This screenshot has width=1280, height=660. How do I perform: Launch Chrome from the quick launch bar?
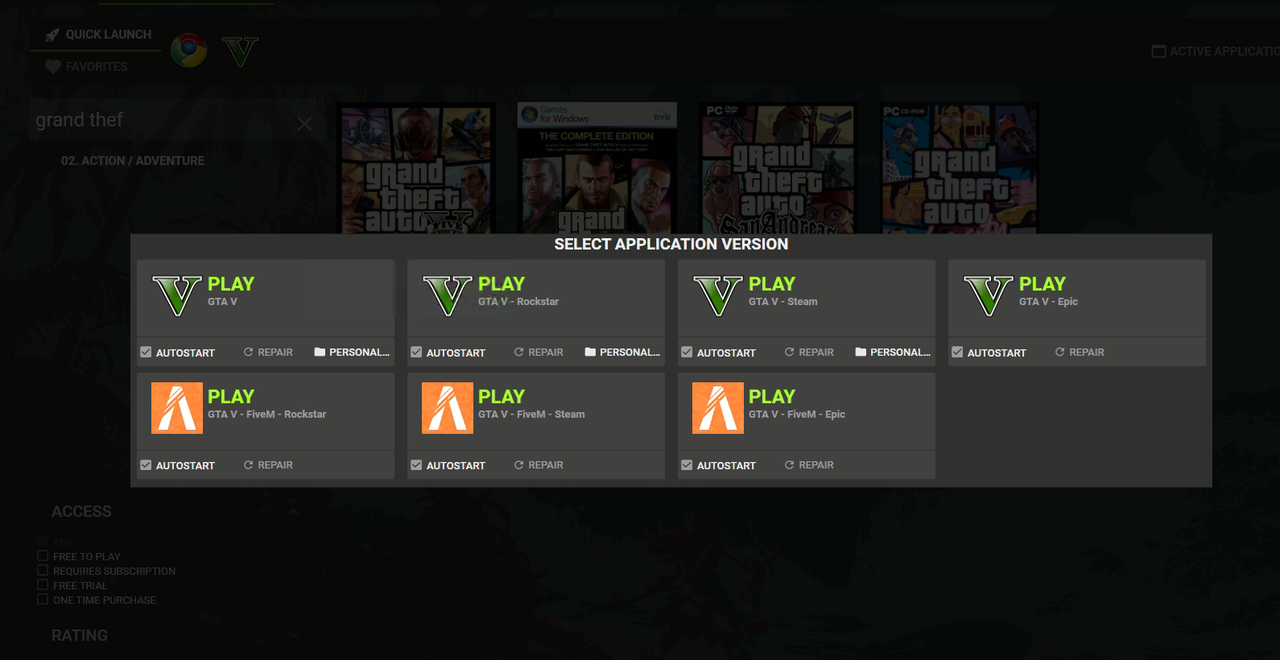(x=188, y=50)
